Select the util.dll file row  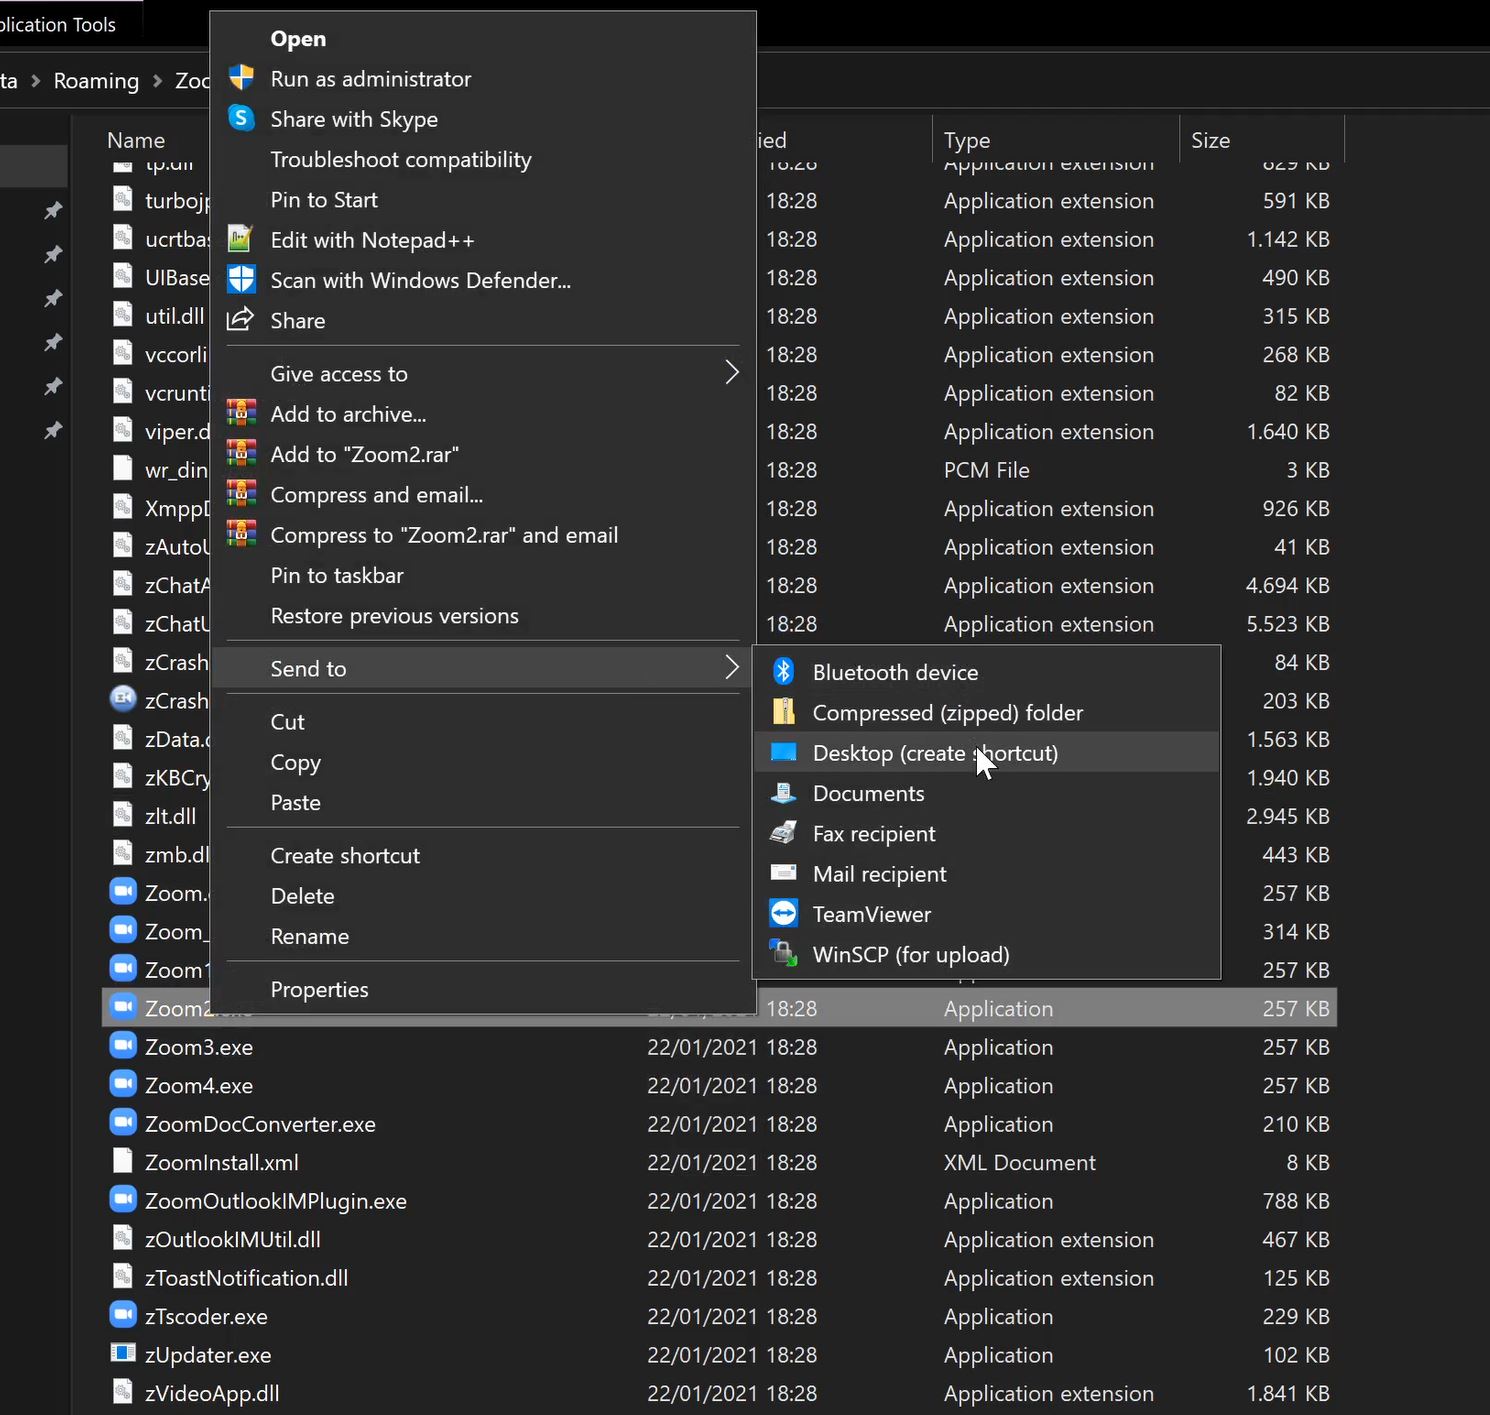click(x=175, y=316)
